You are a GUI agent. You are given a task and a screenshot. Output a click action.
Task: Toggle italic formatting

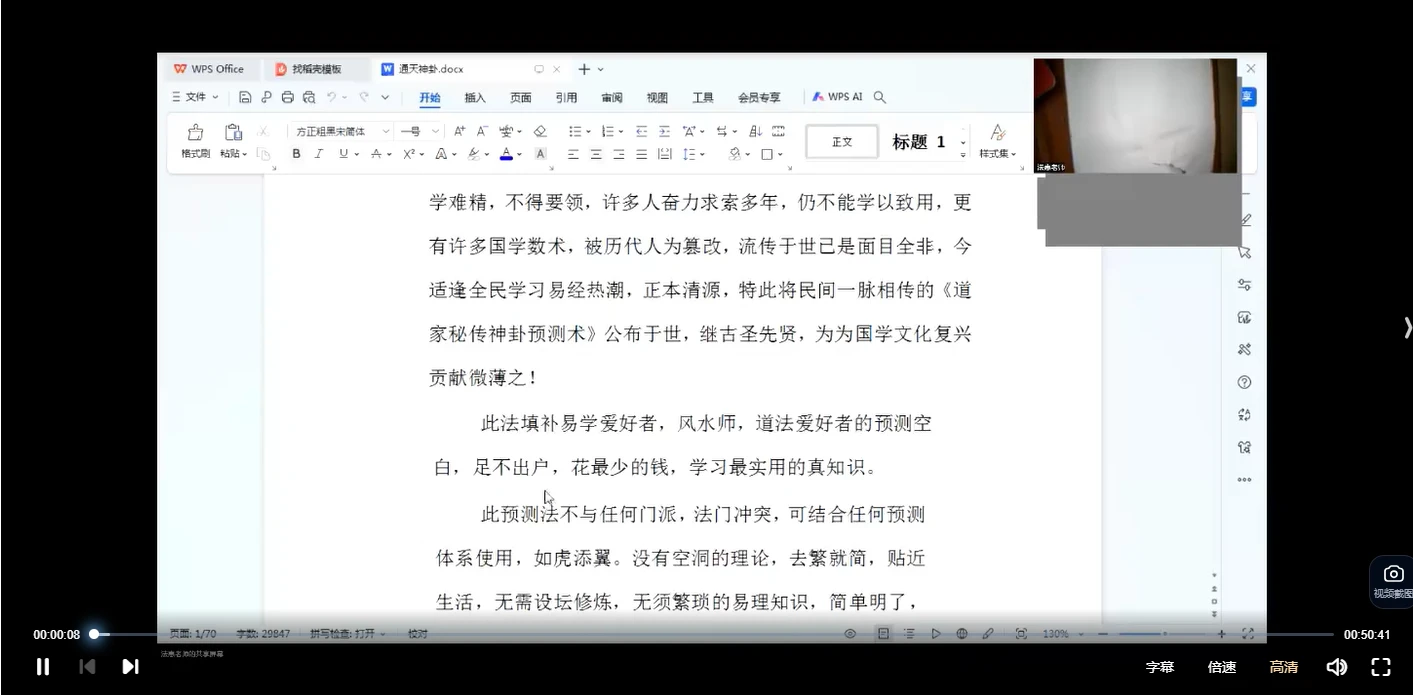point(319,154)
